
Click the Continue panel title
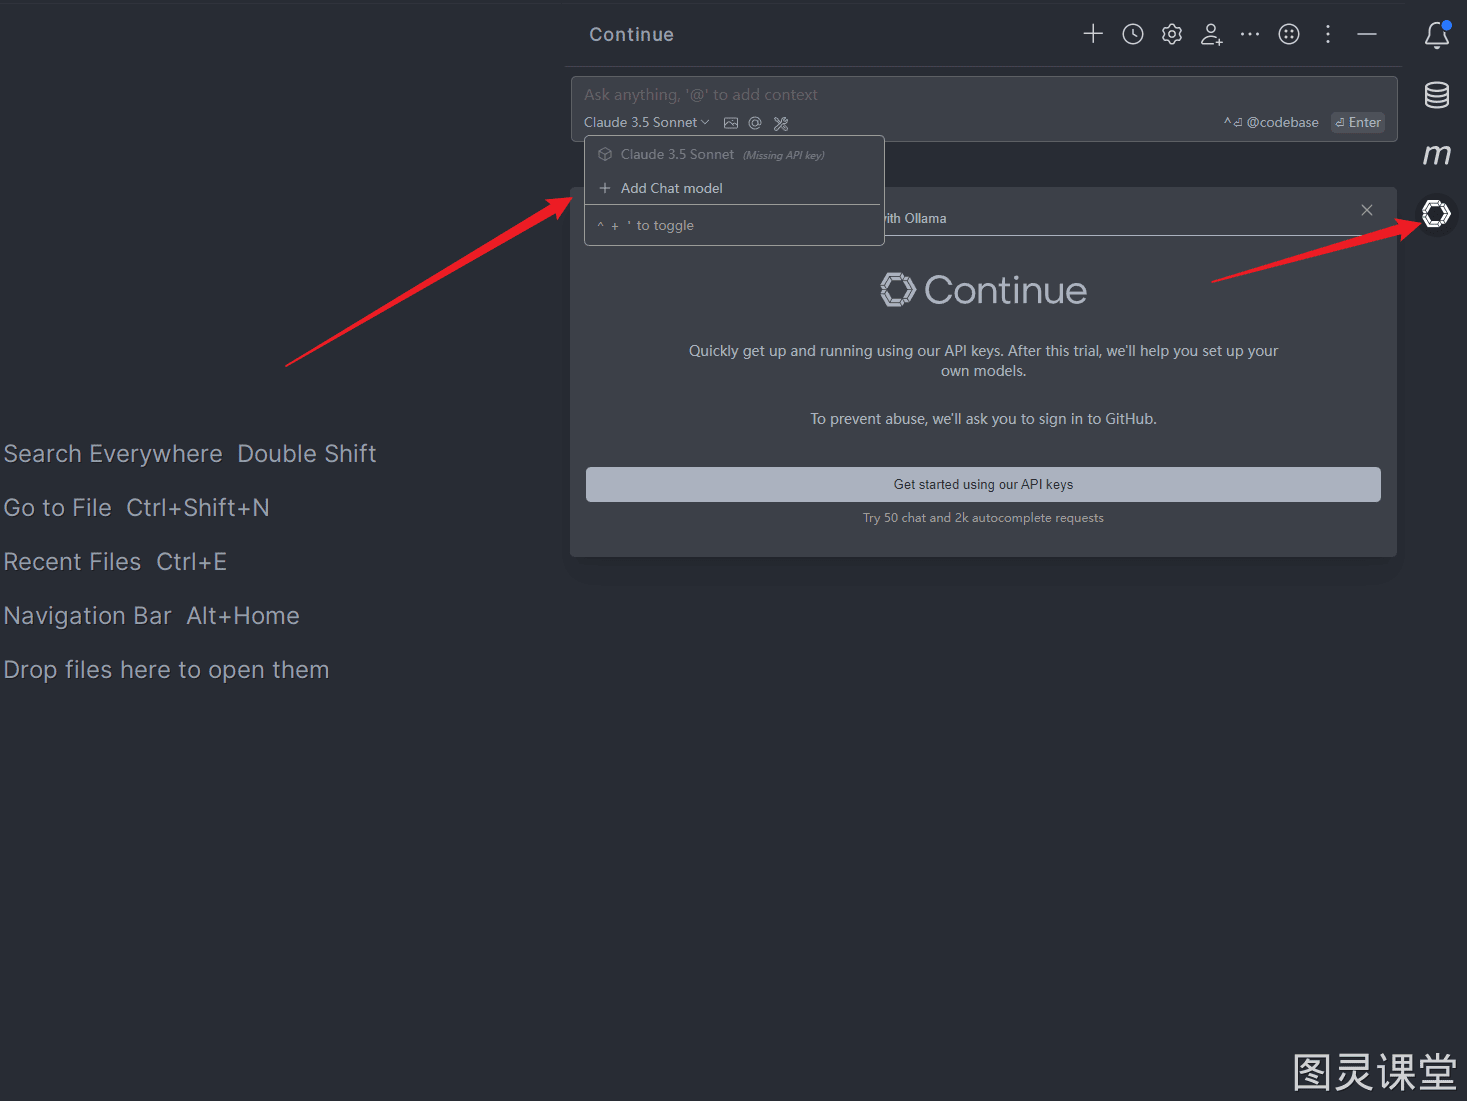pos(631,34)
